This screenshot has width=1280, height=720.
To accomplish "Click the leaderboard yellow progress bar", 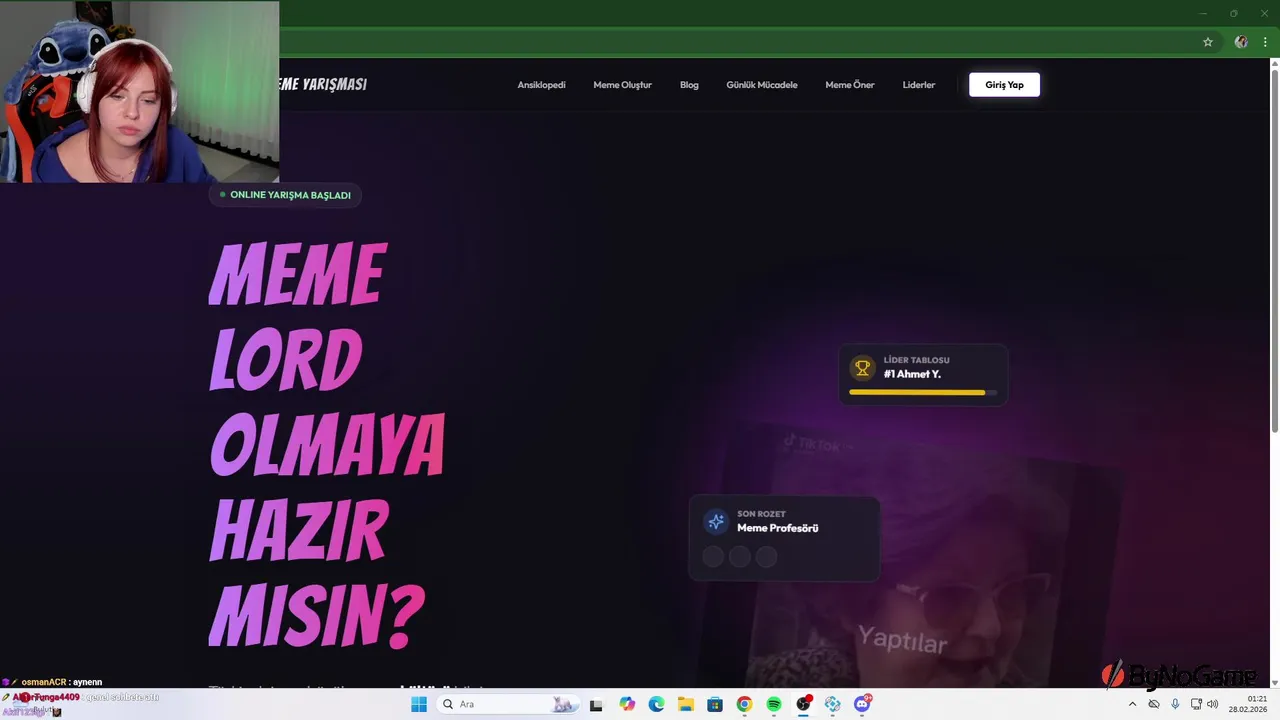I will click(923, 393).
